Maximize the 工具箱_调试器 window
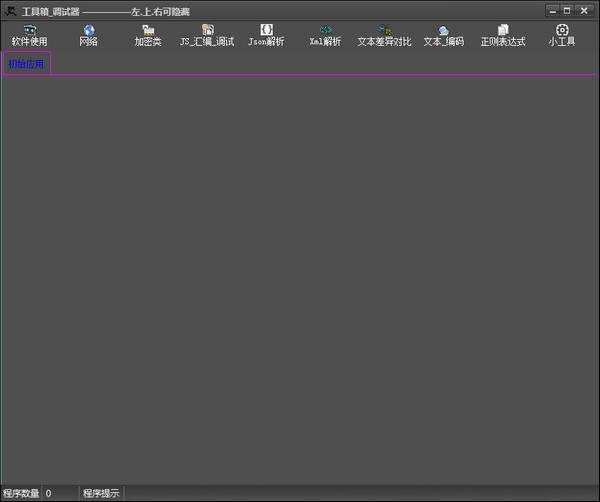 567,10
